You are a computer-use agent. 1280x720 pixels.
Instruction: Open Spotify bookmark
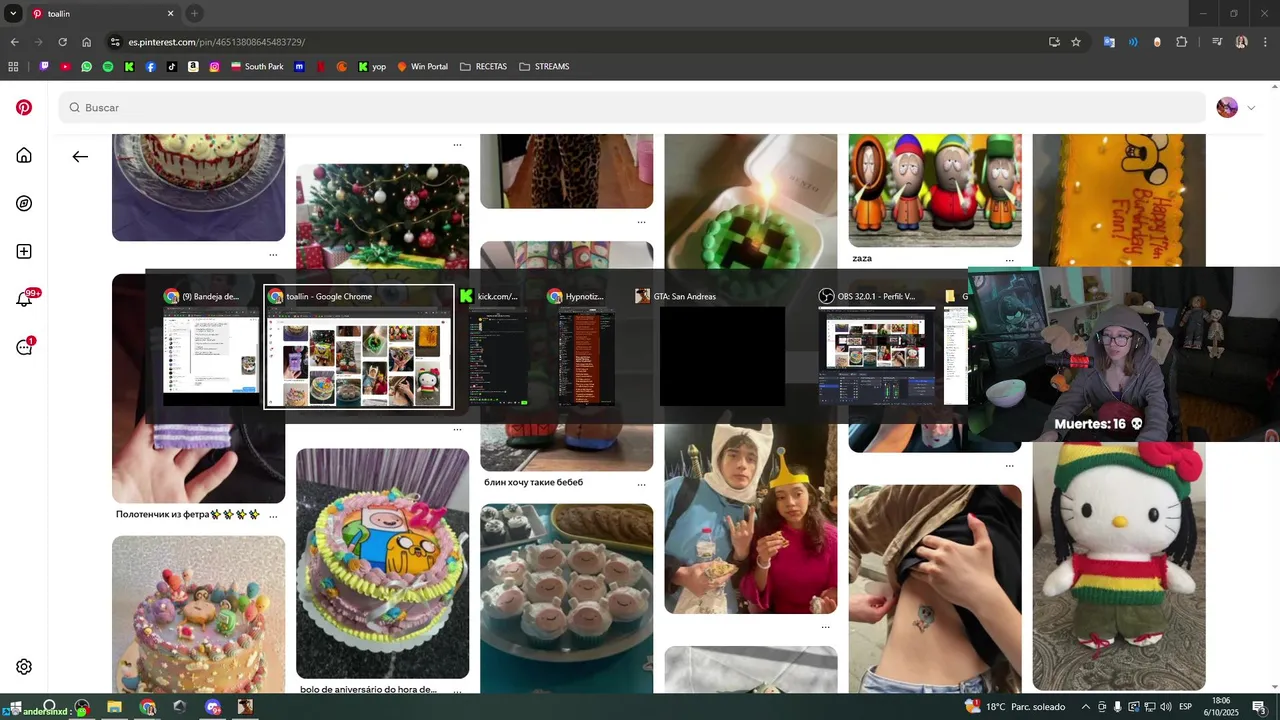point(108,67)
